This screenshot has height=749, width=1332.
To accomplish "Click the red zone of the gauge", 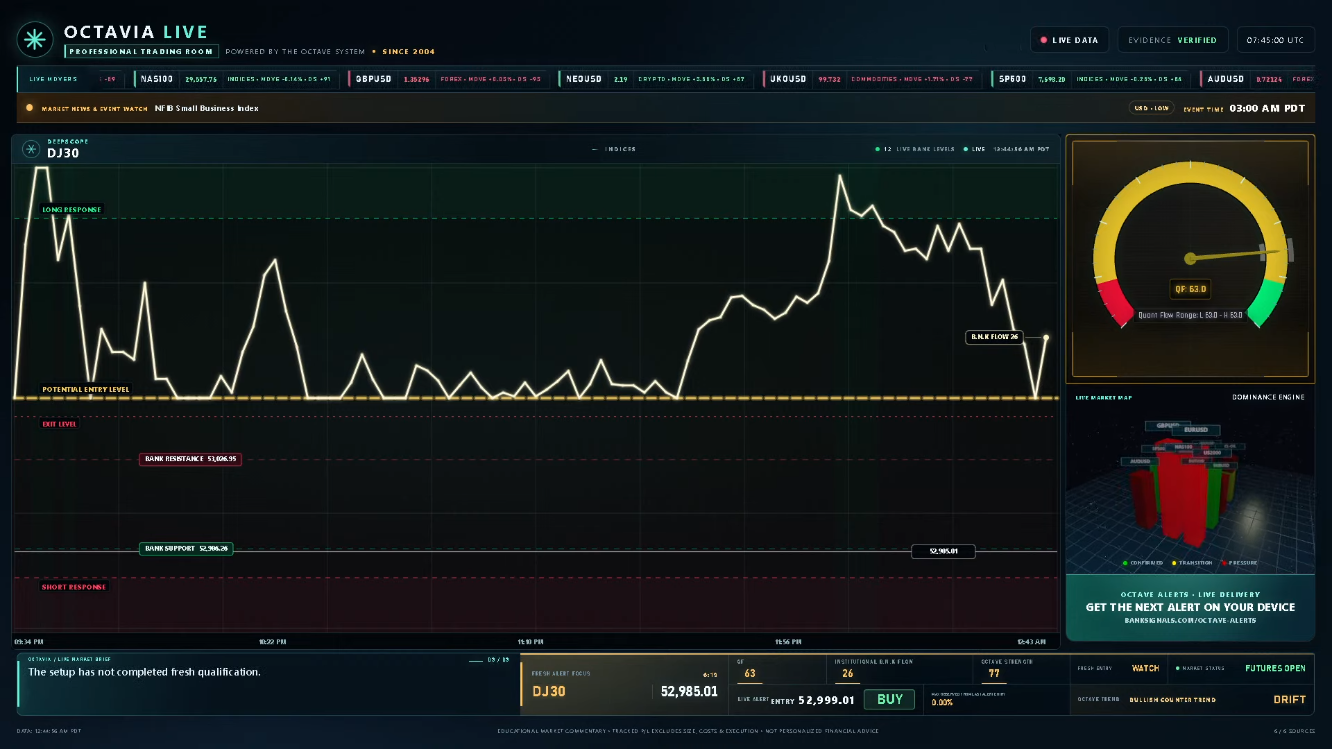I will 1115,302.
